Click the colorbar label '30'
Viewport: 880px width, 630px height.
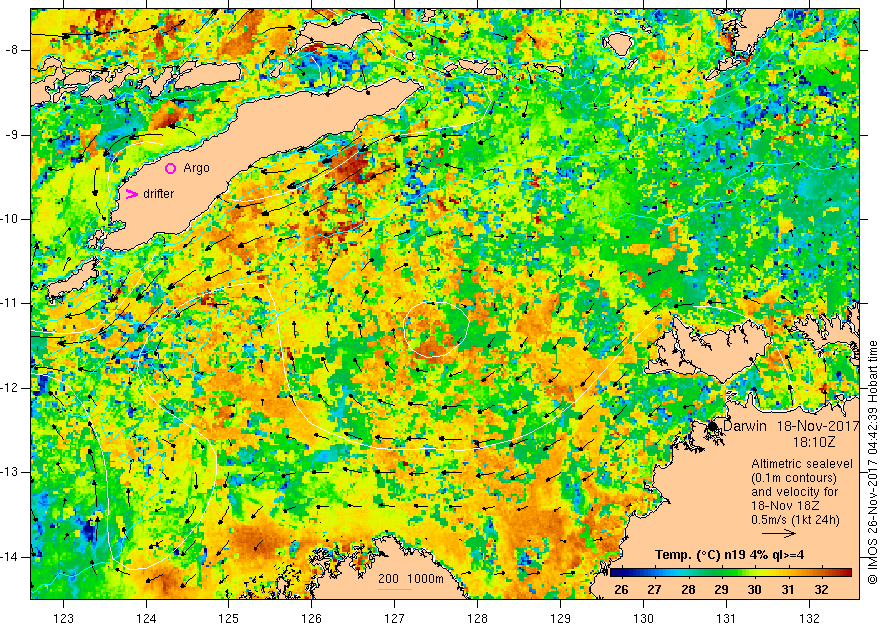[x=755, y=590]
